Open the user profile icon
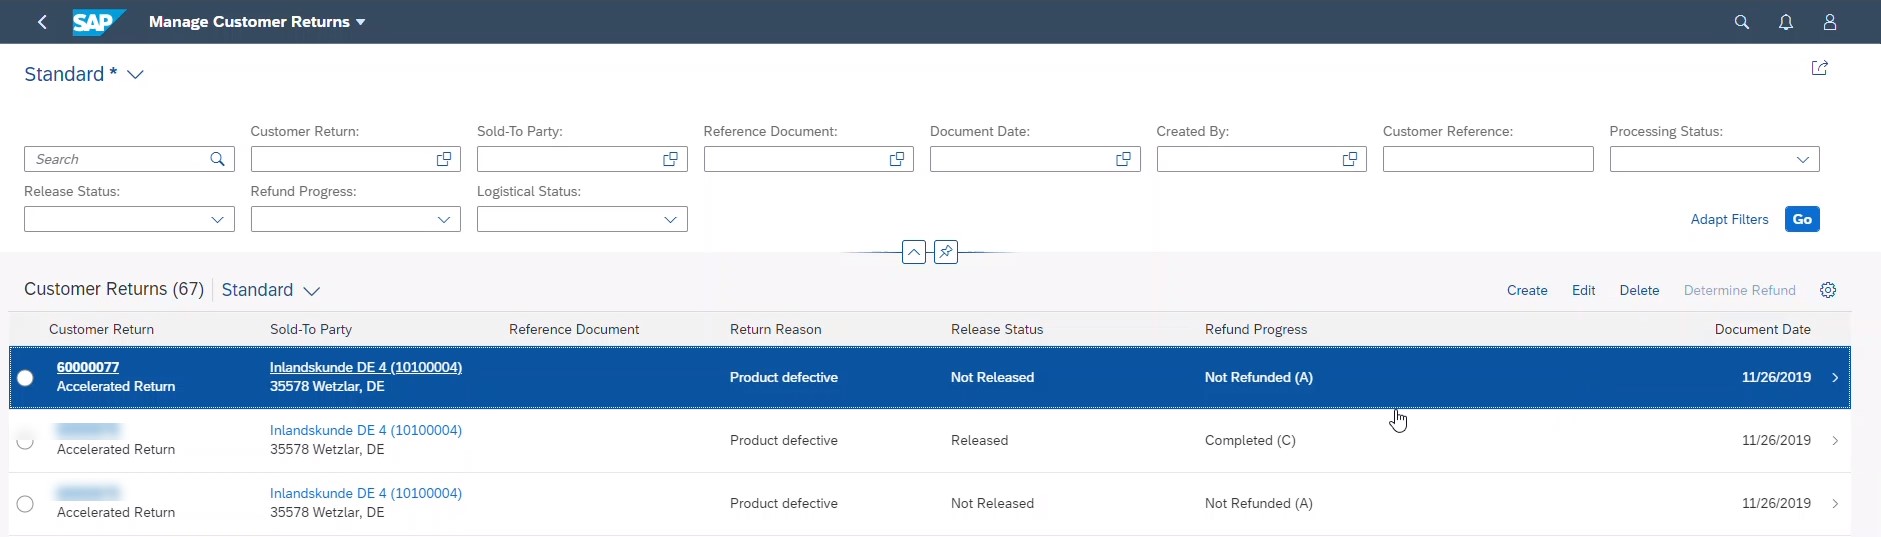Screen dimensions: 1881x537 click(x=1829, y=22)
